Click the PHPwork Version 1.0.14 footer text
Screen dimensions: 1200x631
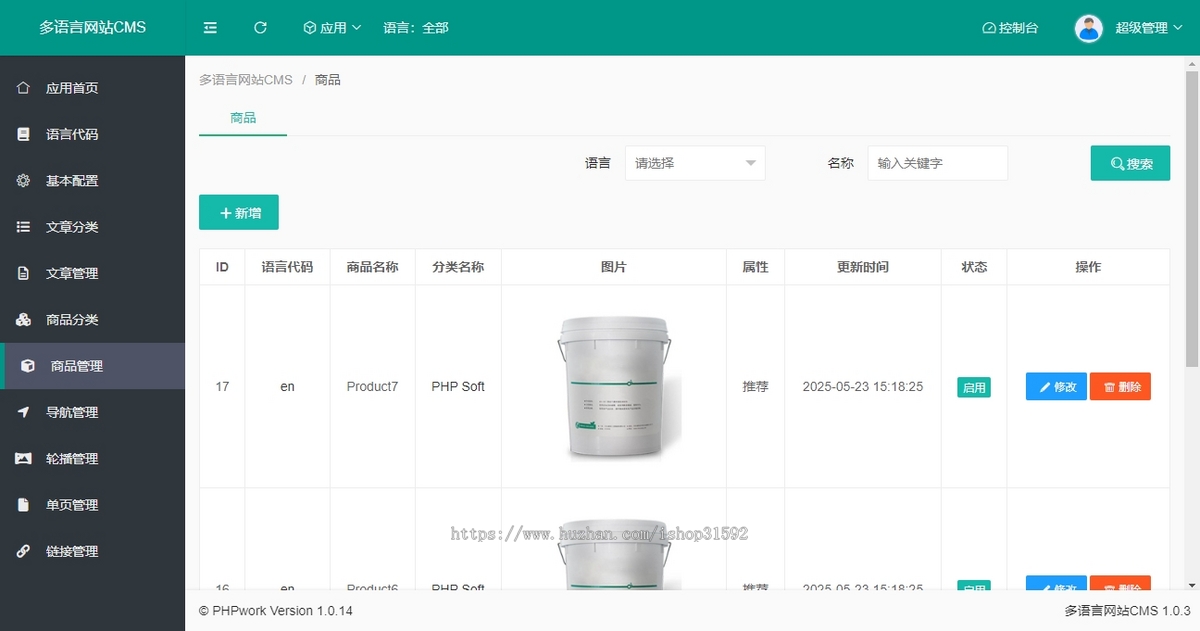point(276,610)
